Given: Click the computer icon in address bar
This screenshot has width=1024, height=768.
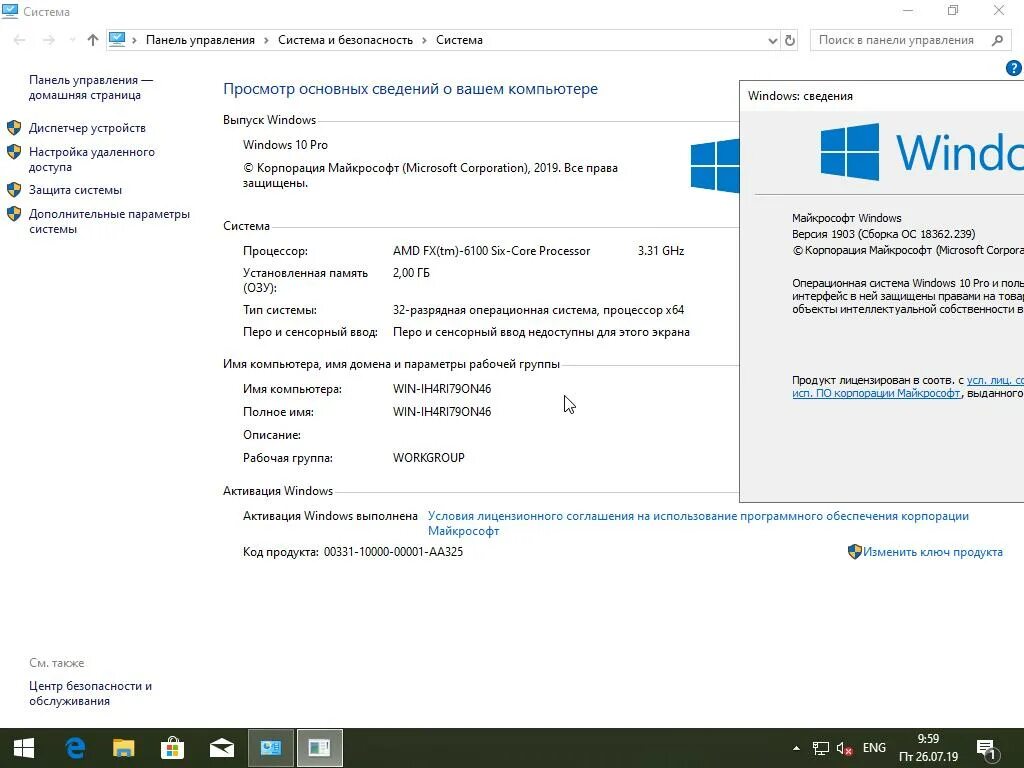Looking at the screenshot, I should click(x=117, y=40).
